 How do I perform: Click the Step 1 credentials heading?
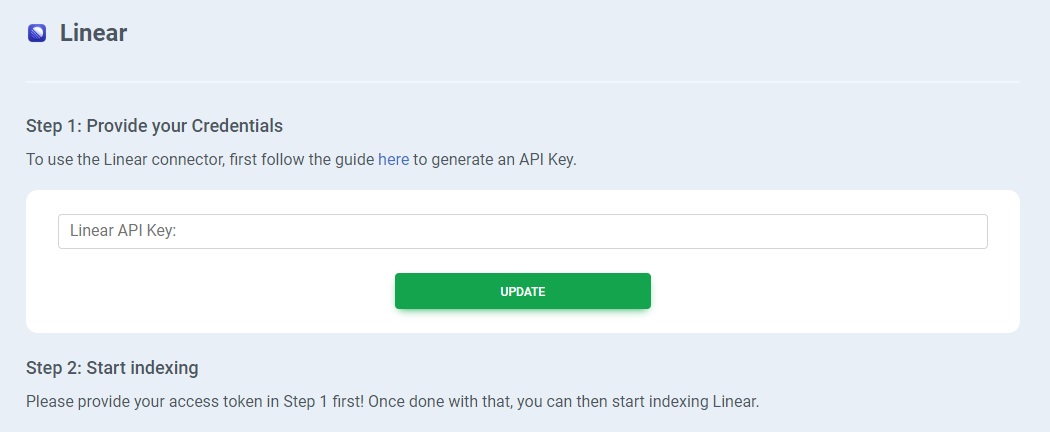[154, 126]
